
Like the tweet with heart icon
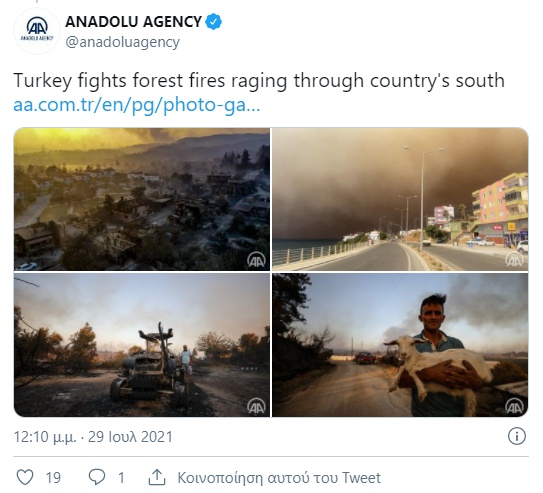click(25, 477)
